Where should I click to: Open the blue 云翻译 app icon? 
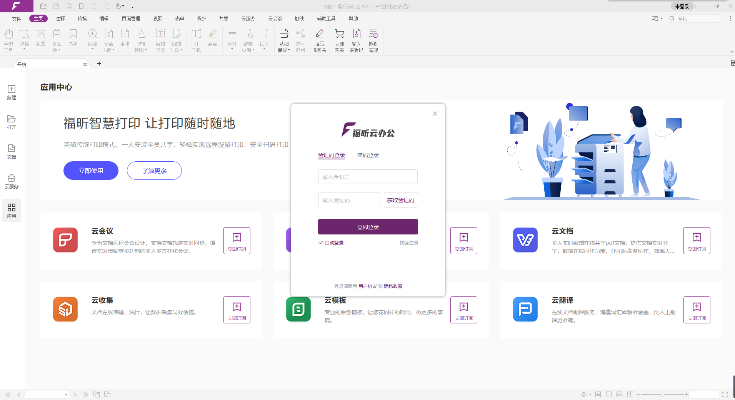pyautogui.click(x=527, y=310)
